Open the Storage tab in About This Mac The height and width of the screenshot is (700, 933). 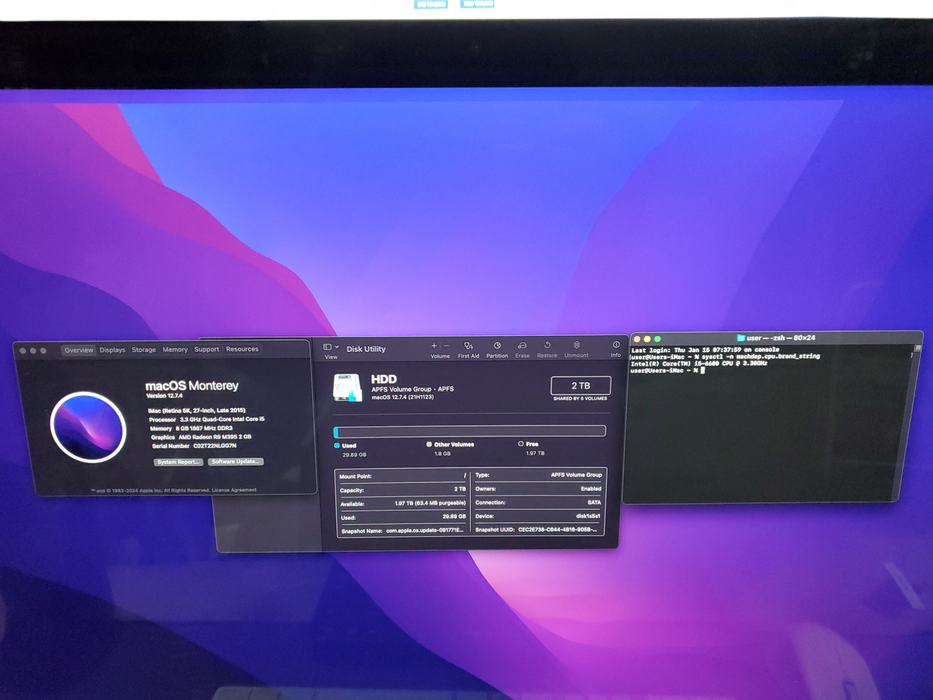tap(143, 350)
